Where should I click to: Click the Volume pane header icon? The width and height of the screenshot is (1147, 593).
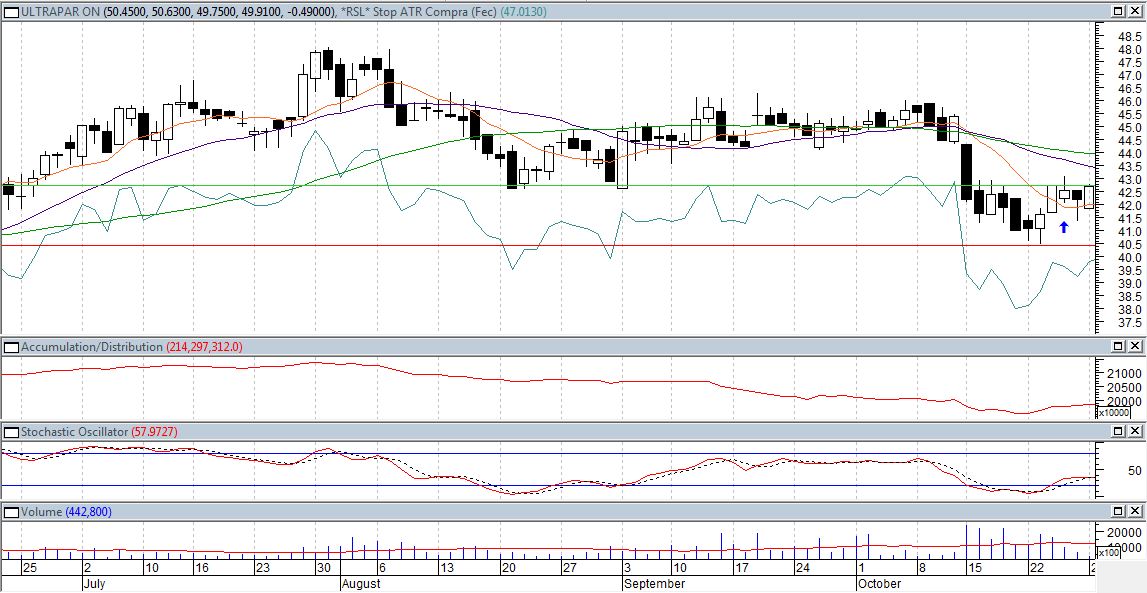click(x=11, y=512)
